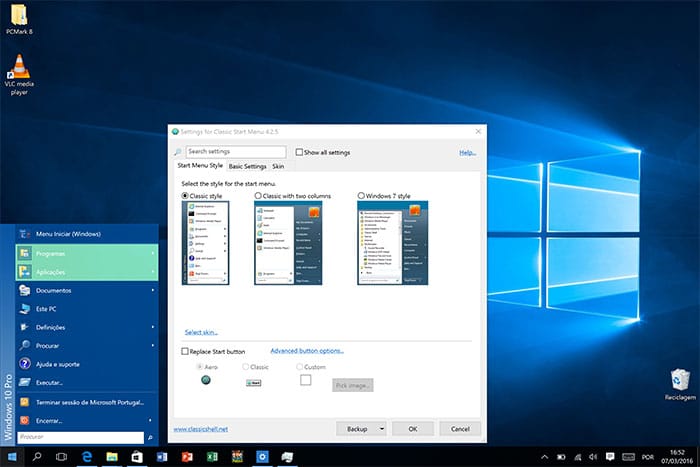Open the Help link

[x=467, y=153]
